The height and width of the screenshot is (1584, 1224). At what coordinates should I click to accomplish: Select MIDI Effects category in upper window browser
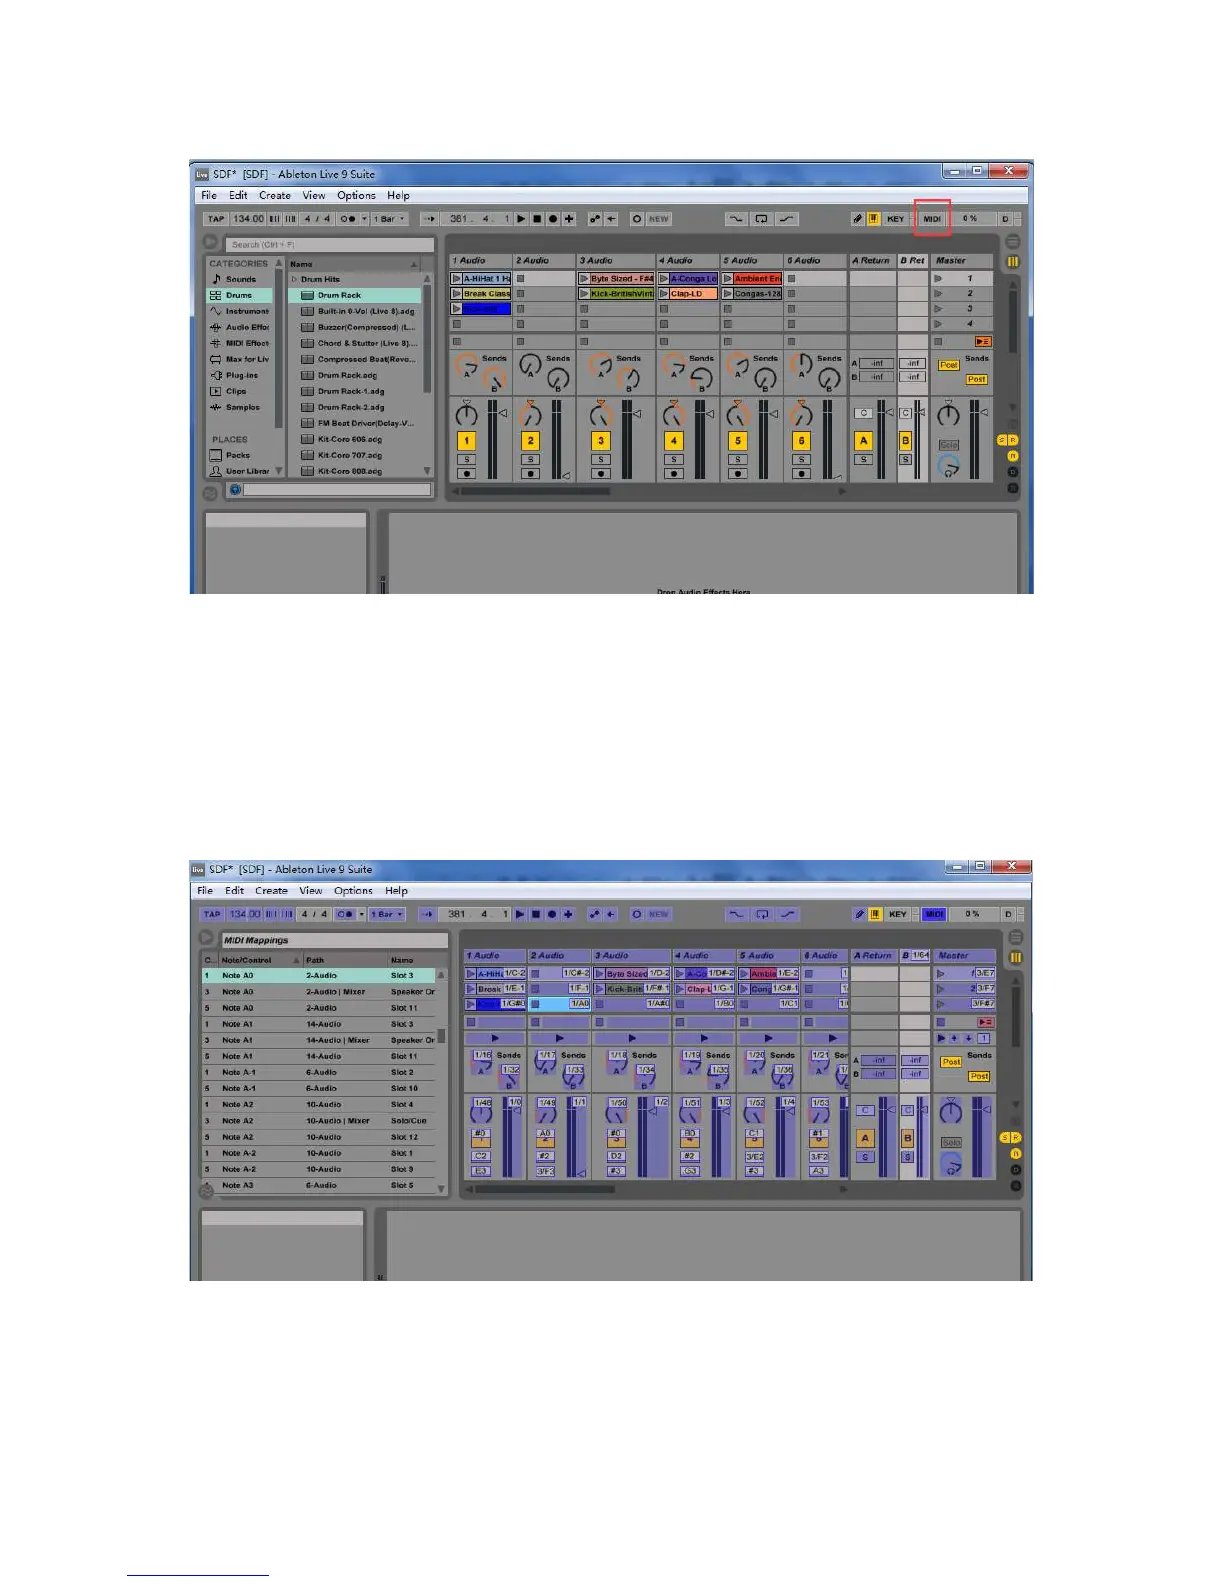[240, 343]
